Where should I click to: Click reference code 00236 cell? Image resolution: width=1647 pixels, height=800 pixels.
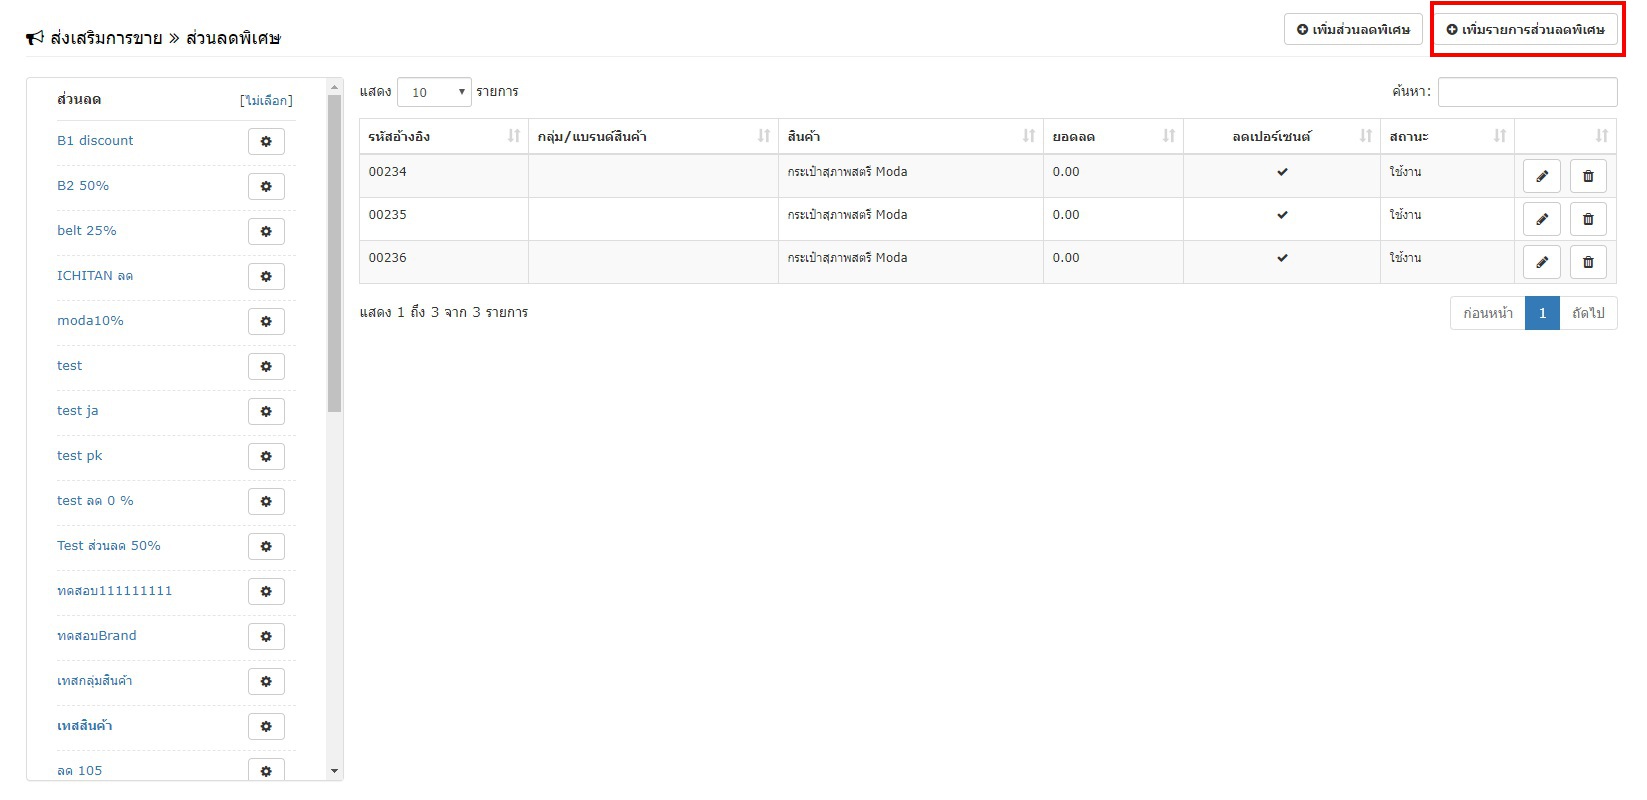pos(444,262)
